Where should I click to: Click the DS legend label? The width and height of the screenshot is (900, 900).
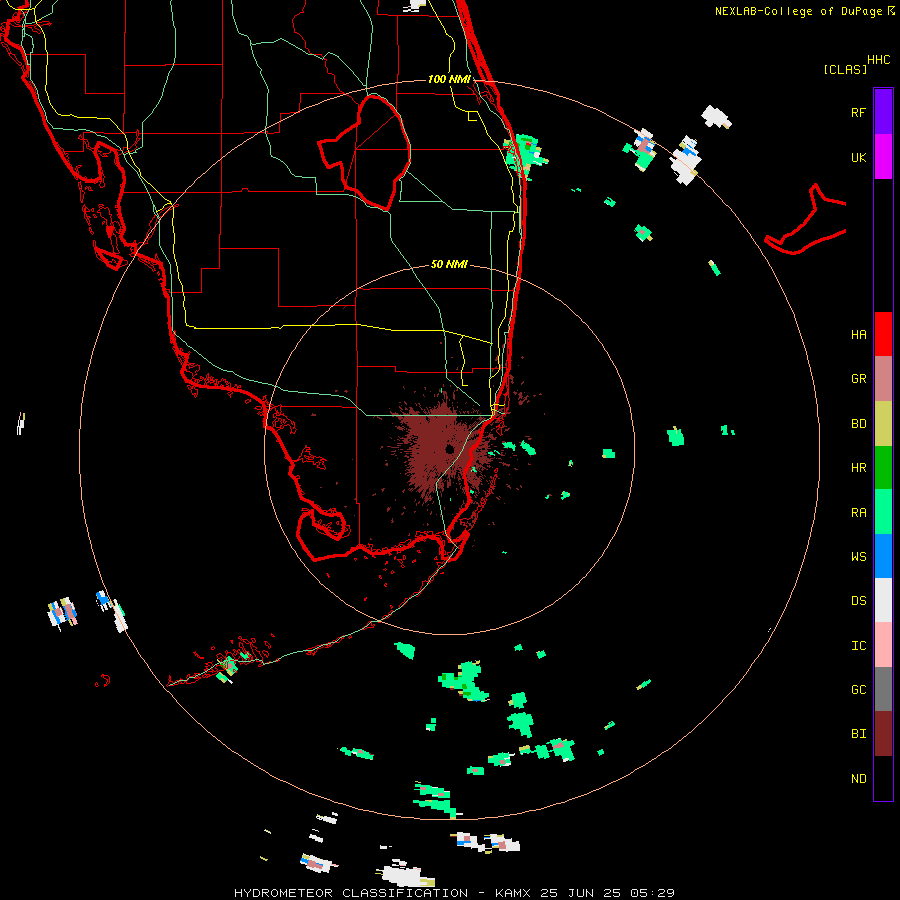858,601
